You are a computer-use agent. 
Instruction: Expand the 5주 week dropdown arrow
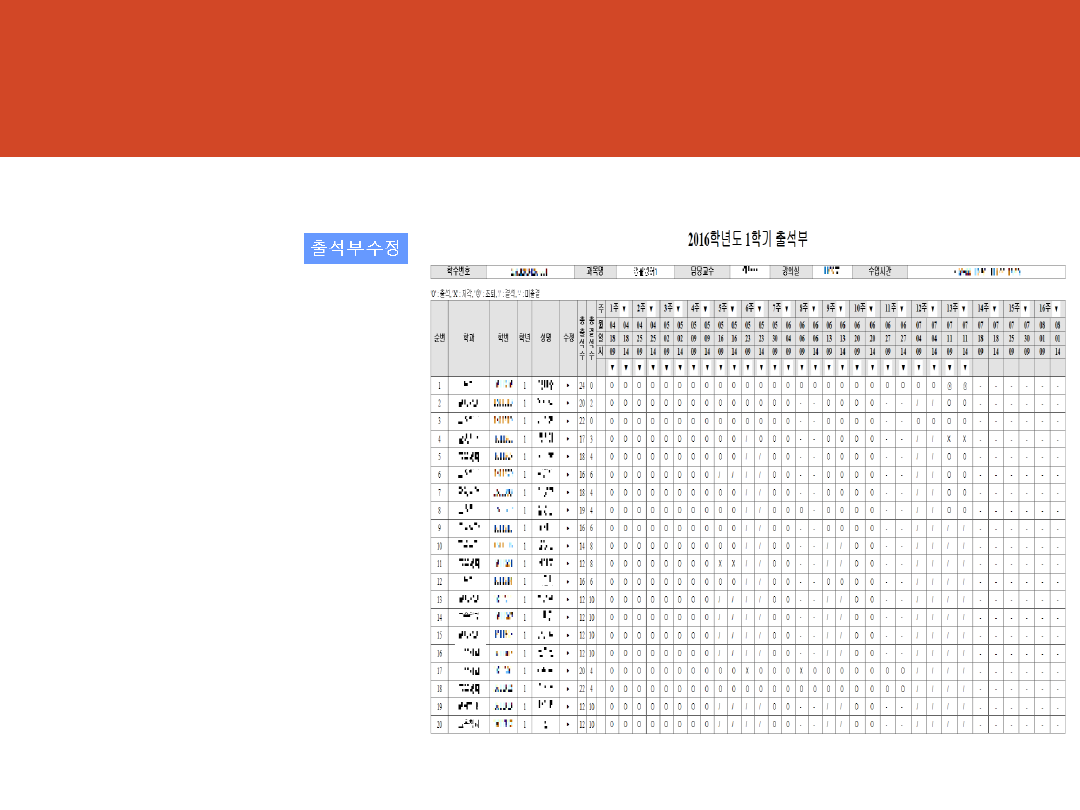[x=732, y=308]
